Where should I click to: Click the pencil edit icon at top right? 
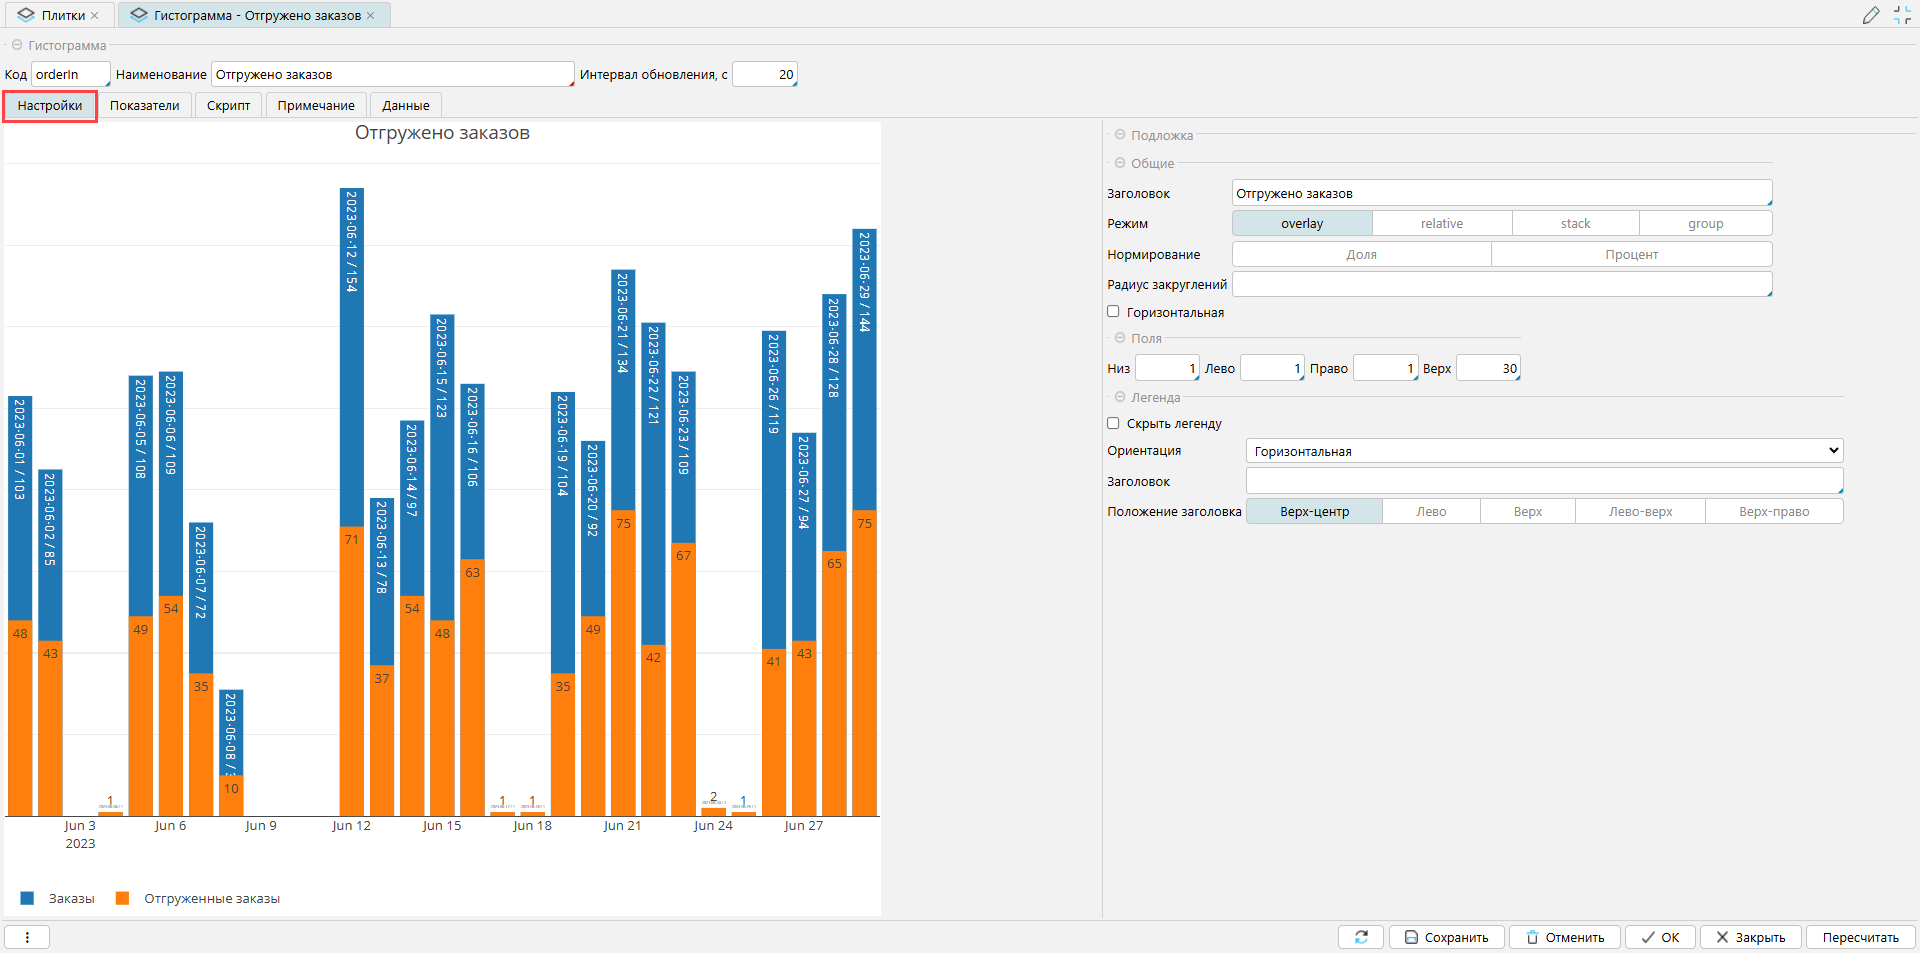click(1870, 15)
